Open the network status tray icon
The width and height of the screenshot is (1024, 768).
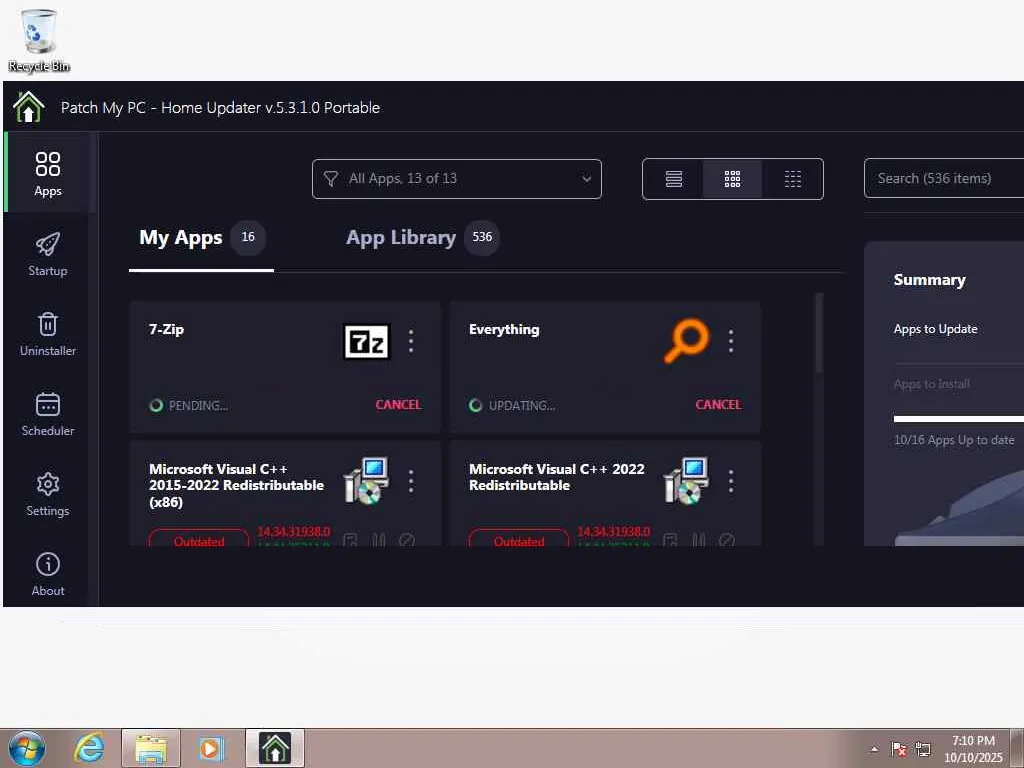[x=923, y=749]
